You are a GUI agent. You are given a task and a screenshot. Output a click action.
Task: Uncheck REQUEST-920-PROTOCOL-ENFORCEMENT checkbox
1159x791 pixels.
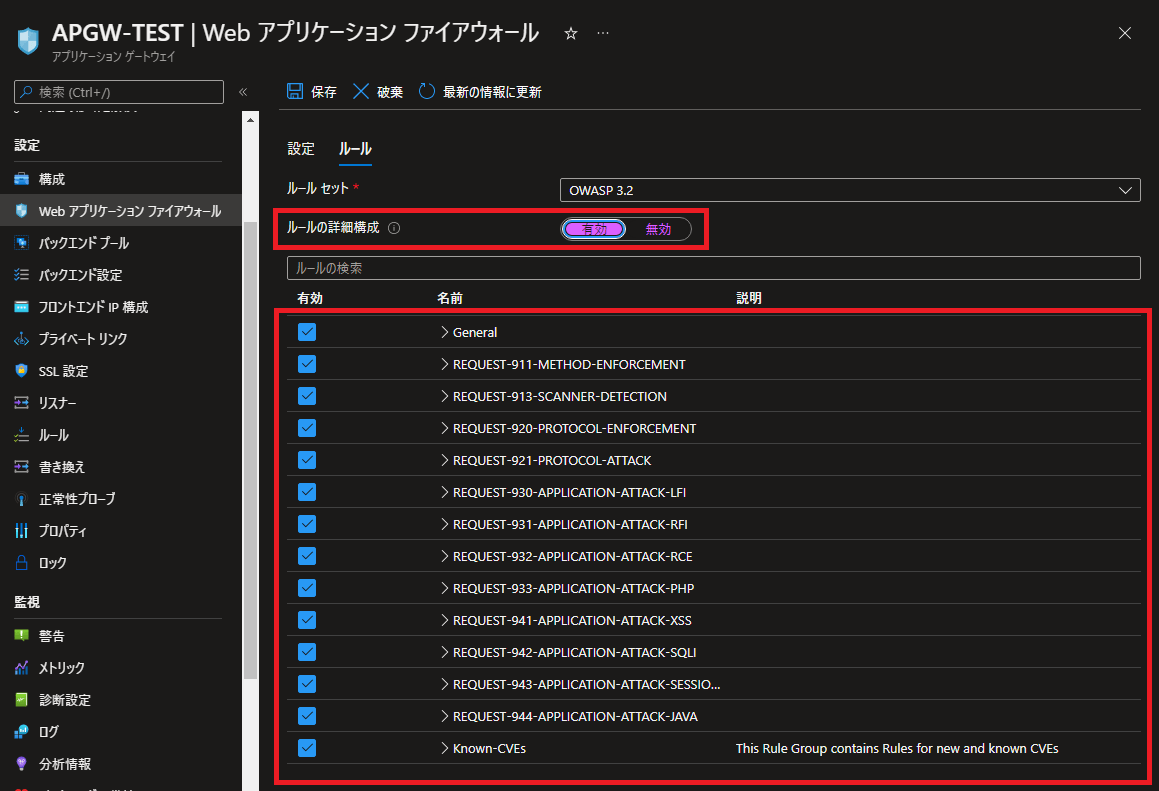[x=307, y=428]
